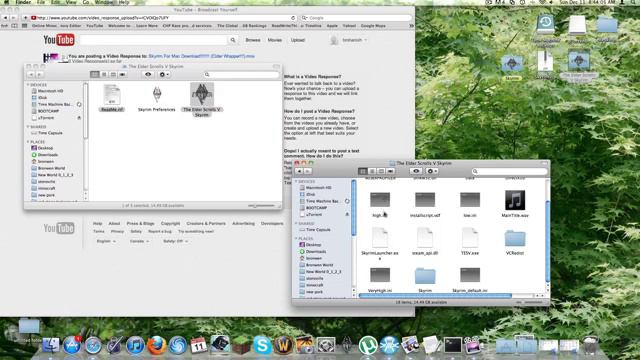This screenshot has height=360, width=640.
Task: Collapse DEVICES section in front Finder sidebar
Action: point(296,181)
